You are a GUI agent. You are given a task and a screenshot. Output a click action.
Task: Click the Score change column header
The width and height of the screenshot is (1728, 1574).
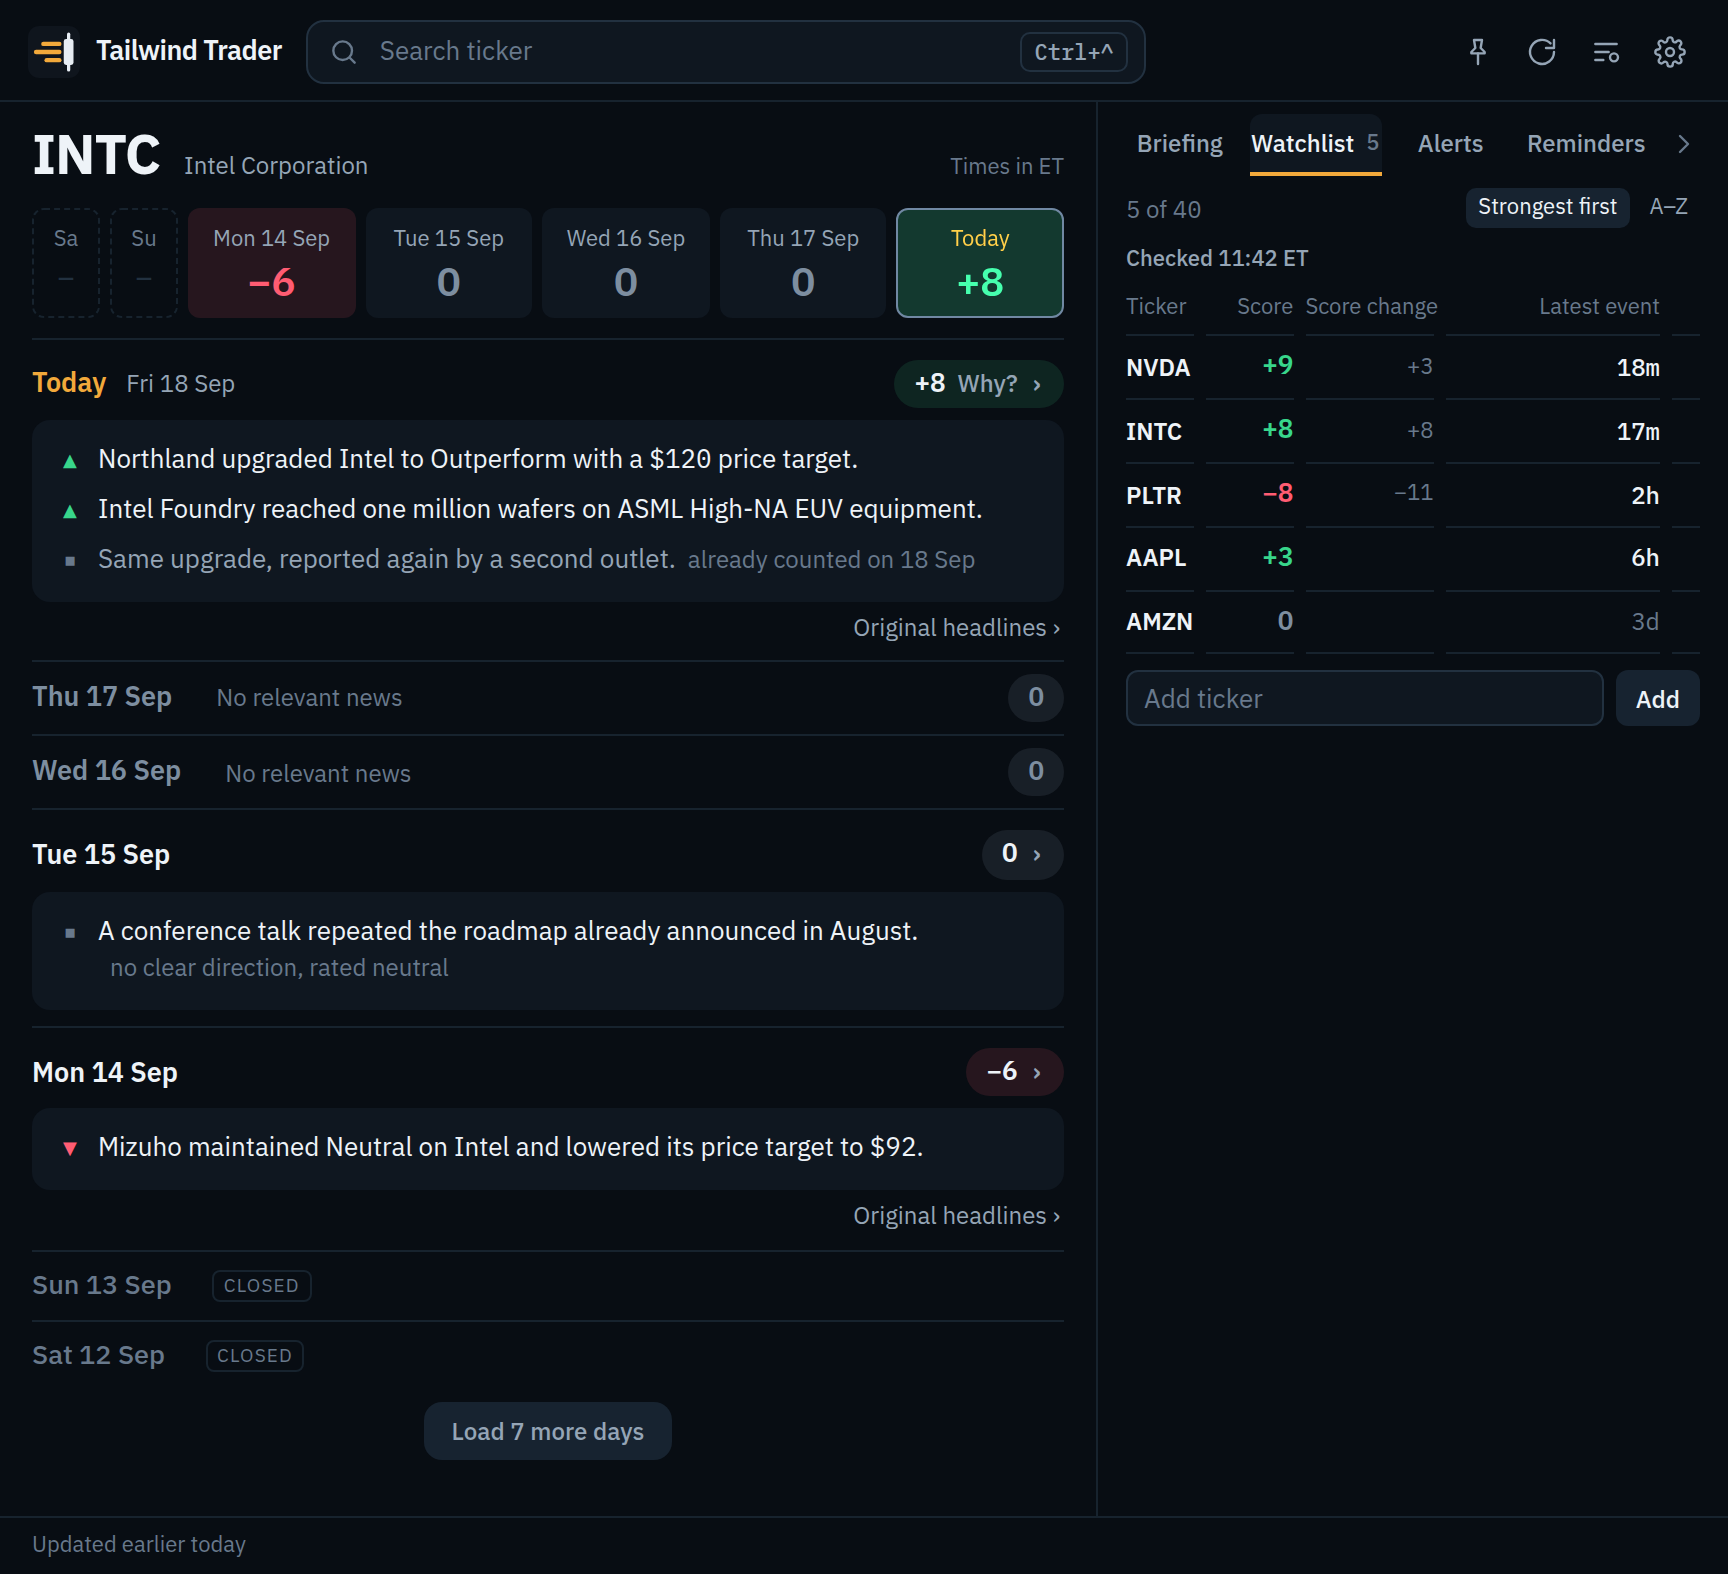point(1371,307)
